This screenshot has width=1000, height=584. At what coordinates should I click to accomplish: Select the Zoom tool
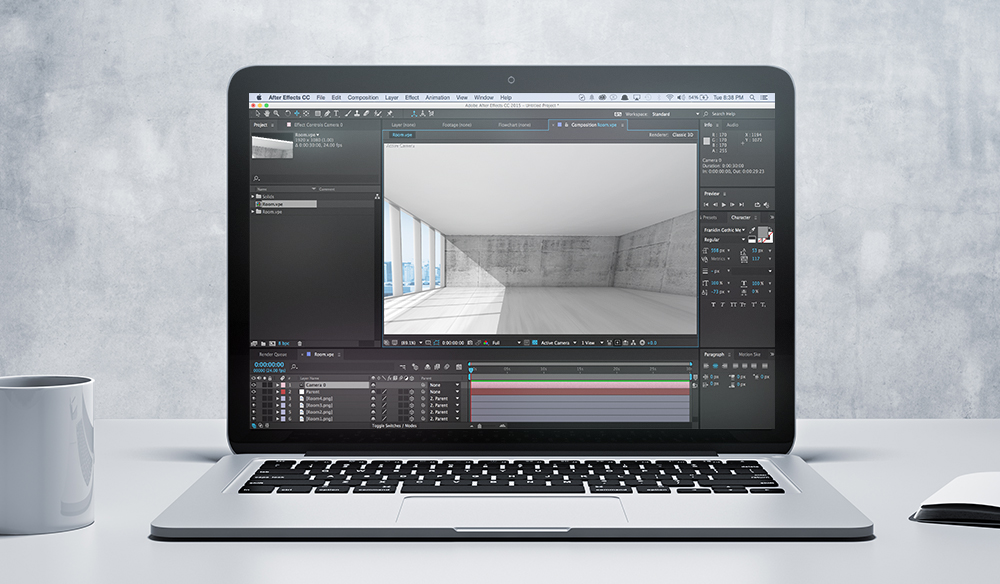click(x=276, y=114)
